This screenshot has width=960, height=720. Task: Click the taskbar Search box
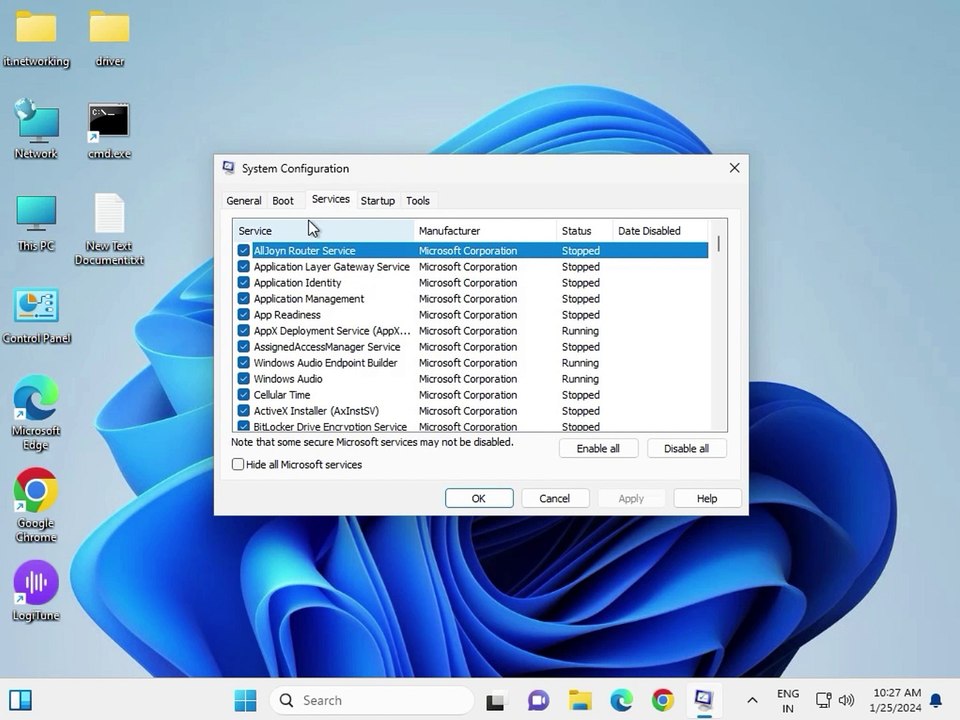[x=372, y=700]
